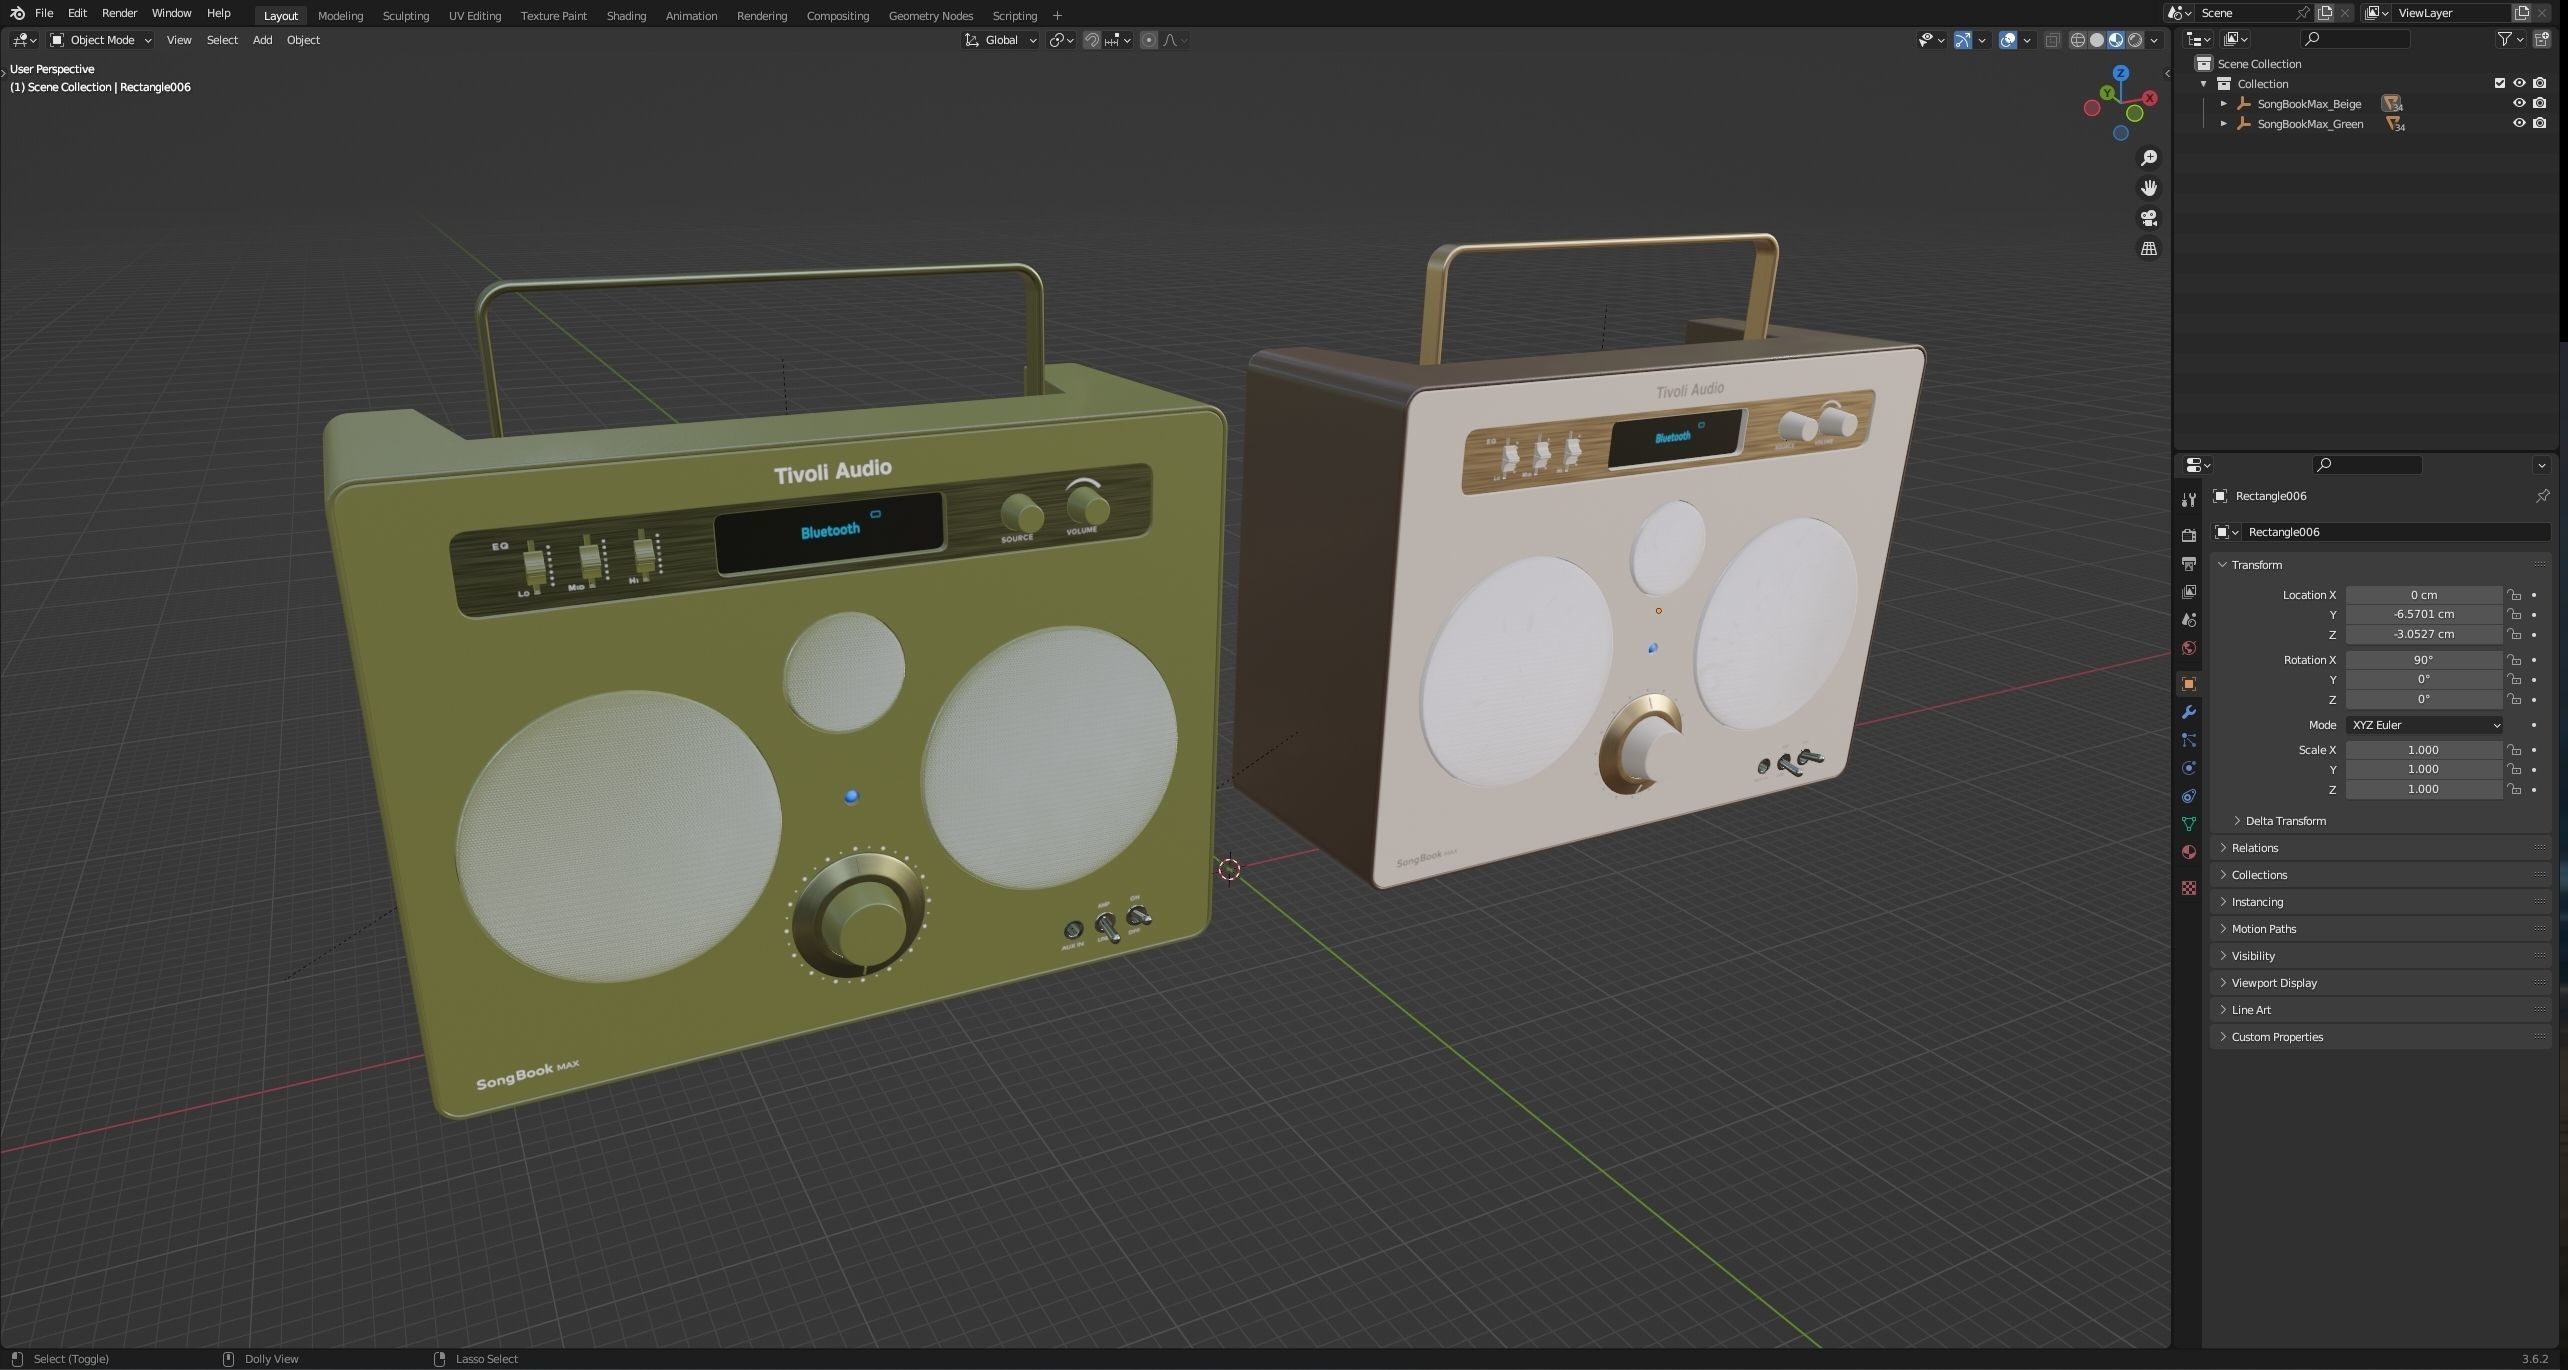This screenshot has width=2568, height=1370.
Task: Toggle proportional editing
Action: pos(1149,40)
